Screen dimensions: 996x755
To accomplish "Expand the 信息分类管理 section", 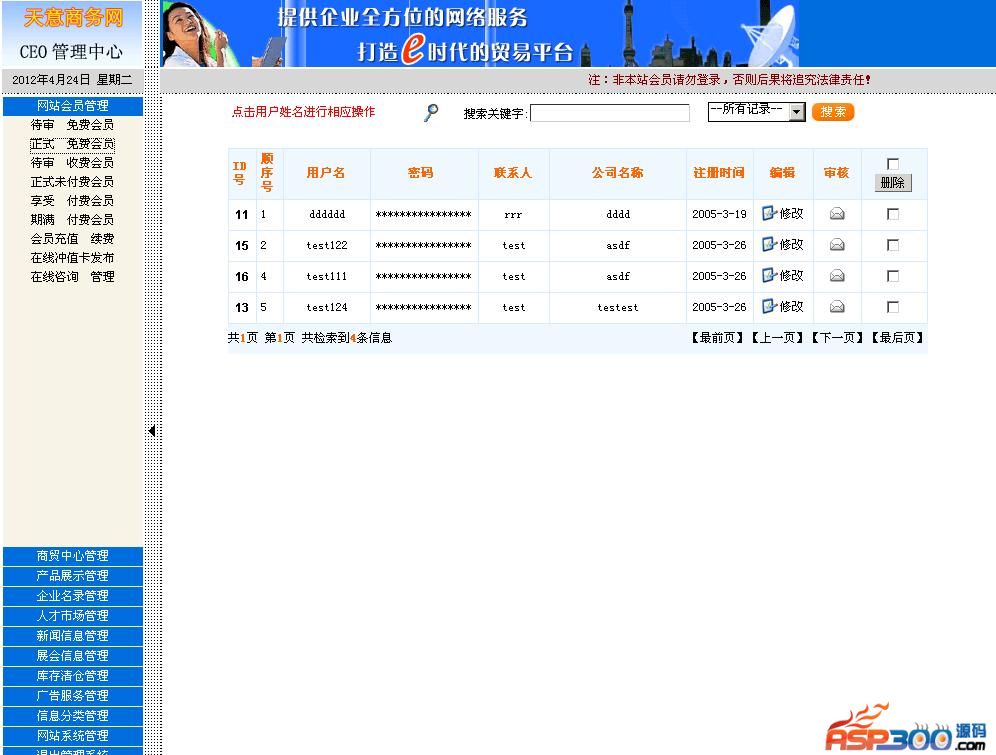I will (72, 716).
